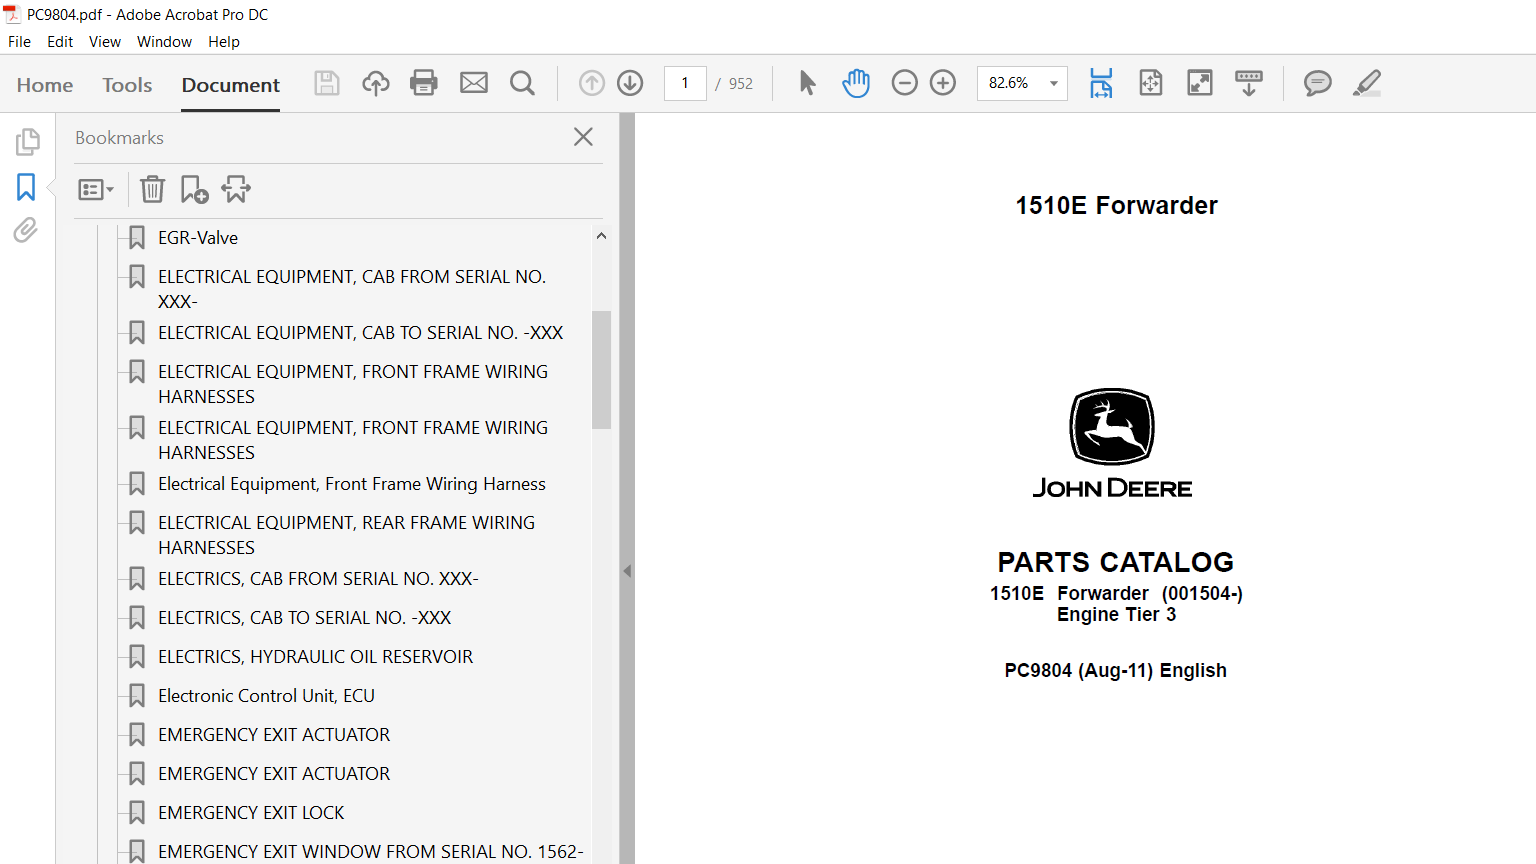Open the Page Thumbnails panel icon
The image size is (1536, 864).
point(27,142)
